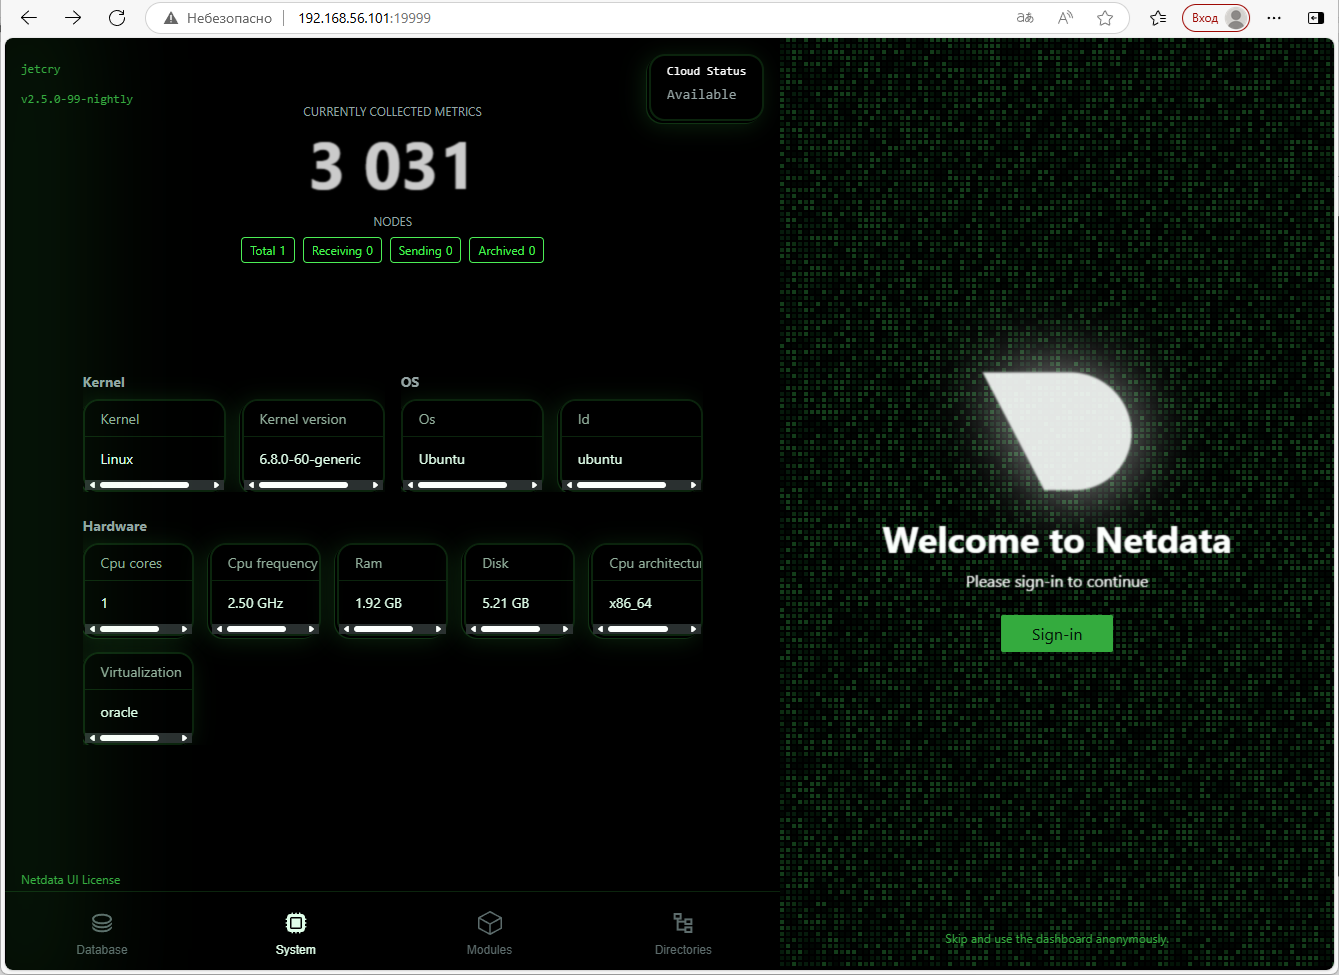Click the Cloud Status Available box
This screenshot has width=1339, height=975.
(x=706, y=88)
